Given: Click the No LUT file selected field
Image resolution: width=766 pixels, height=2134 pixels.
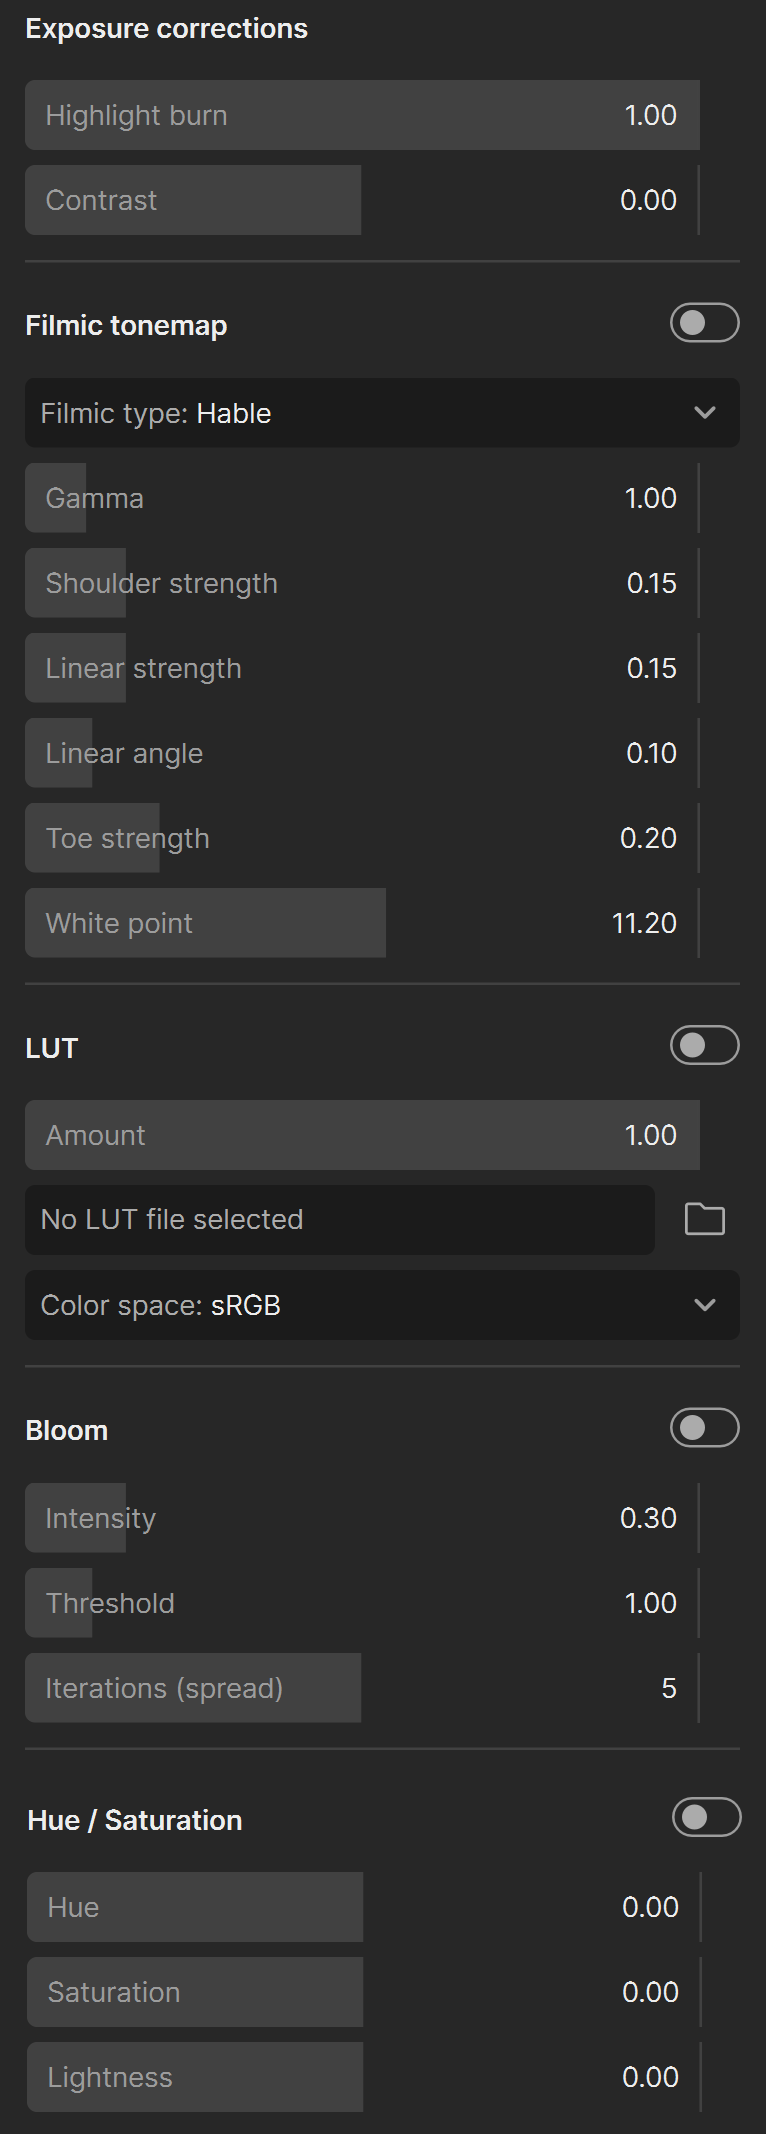Looking at the screenshot, I should tap(340, 1220).
